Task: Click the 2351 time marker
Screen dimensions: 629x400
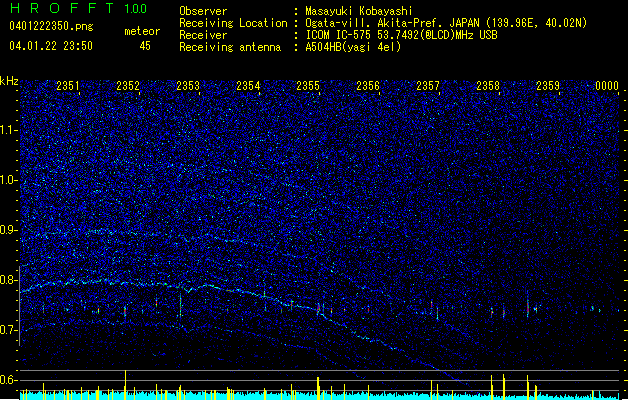Action: tap(68, 86)
